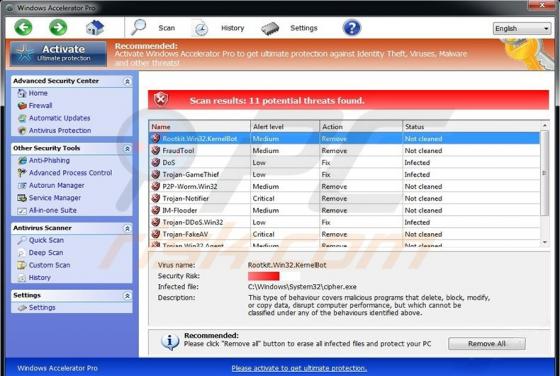The image size is (560, 376).
Task: Click the Quick Scan icon
Action: pos(22,240)
